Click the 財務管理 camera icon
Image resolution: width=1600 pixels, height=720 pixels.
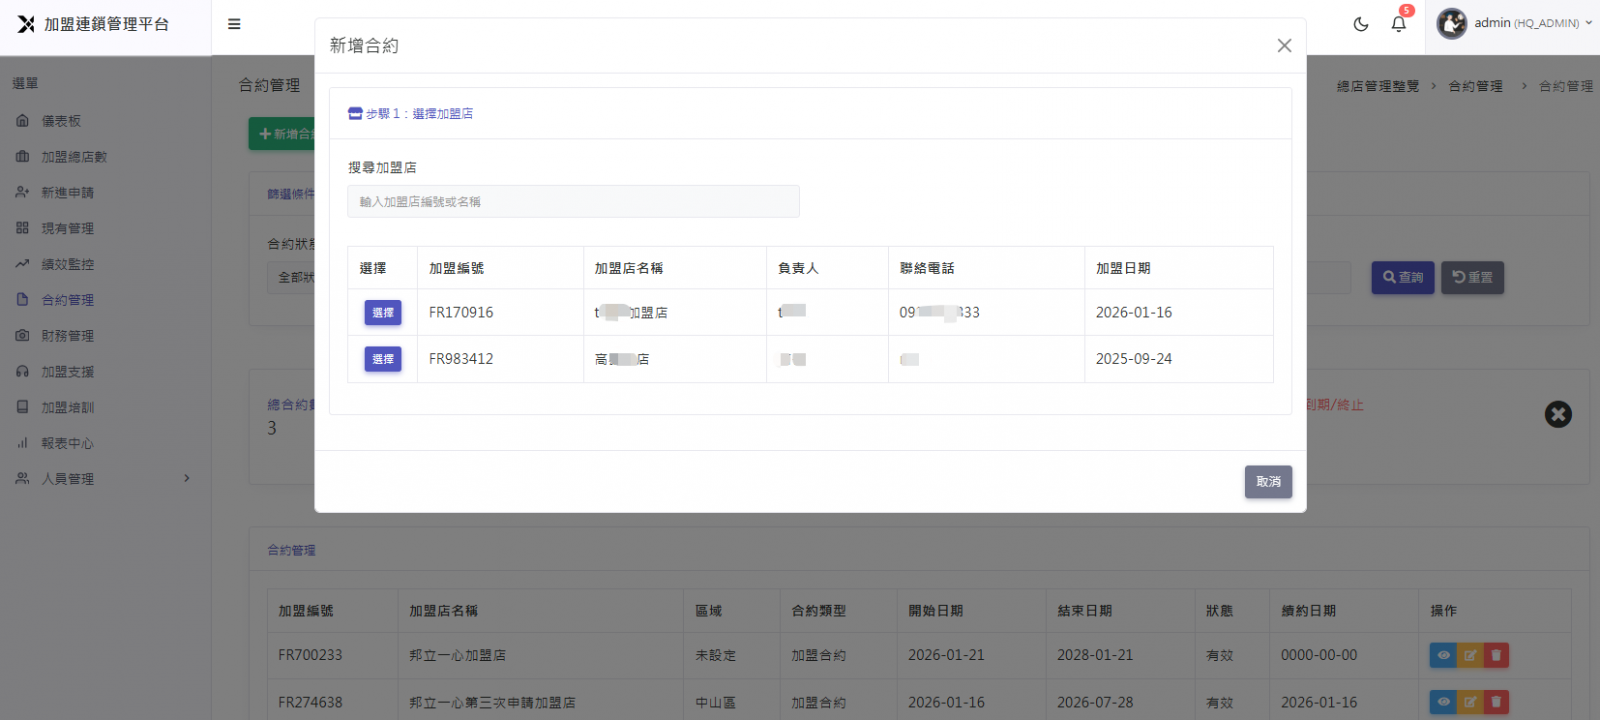pyautogui.click(x=22, y=336)
